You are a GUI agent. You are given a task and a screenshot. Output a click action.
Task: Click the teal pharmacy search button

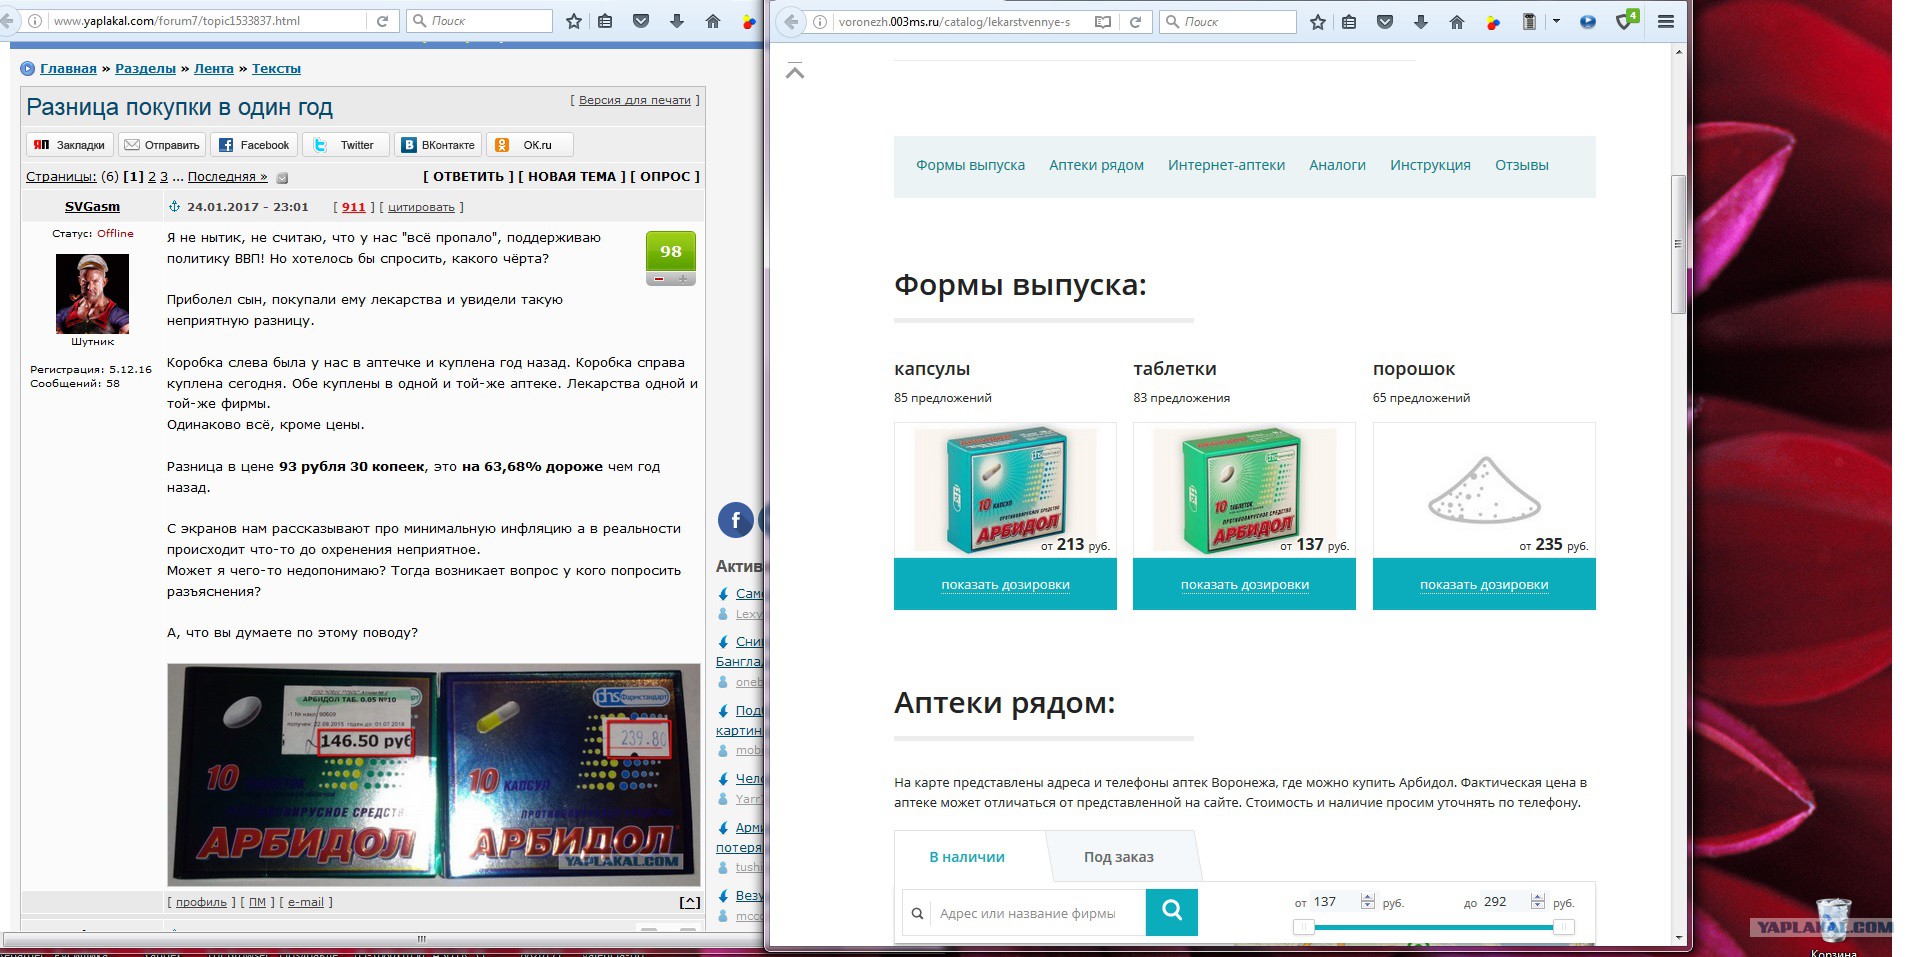click(x=1171, y=911)
